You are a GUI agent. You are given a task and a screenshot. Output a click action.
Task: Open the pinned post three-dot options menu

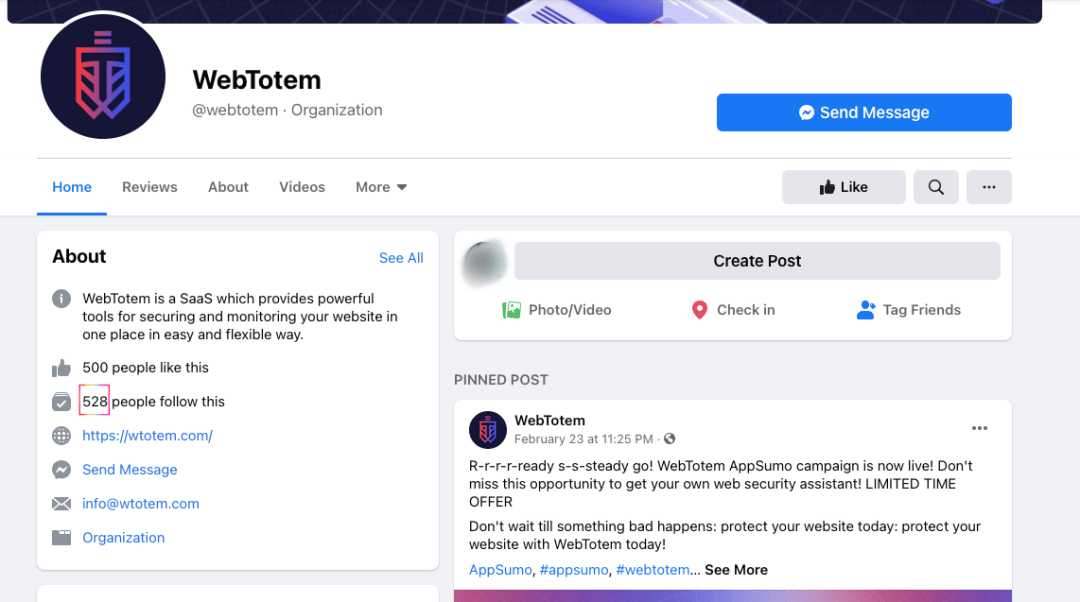pos(979,428)
